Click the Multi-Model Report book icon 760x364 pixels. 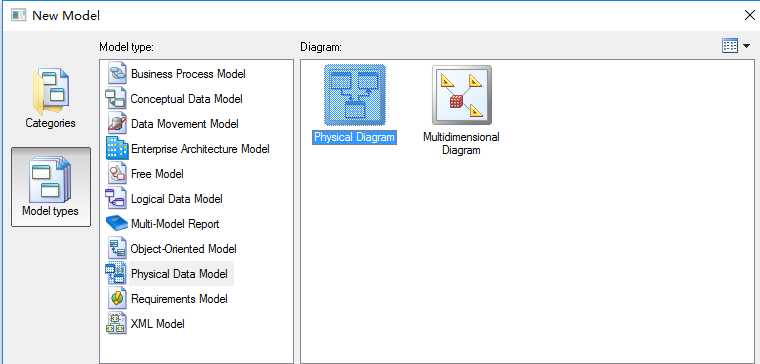point(117,224)
